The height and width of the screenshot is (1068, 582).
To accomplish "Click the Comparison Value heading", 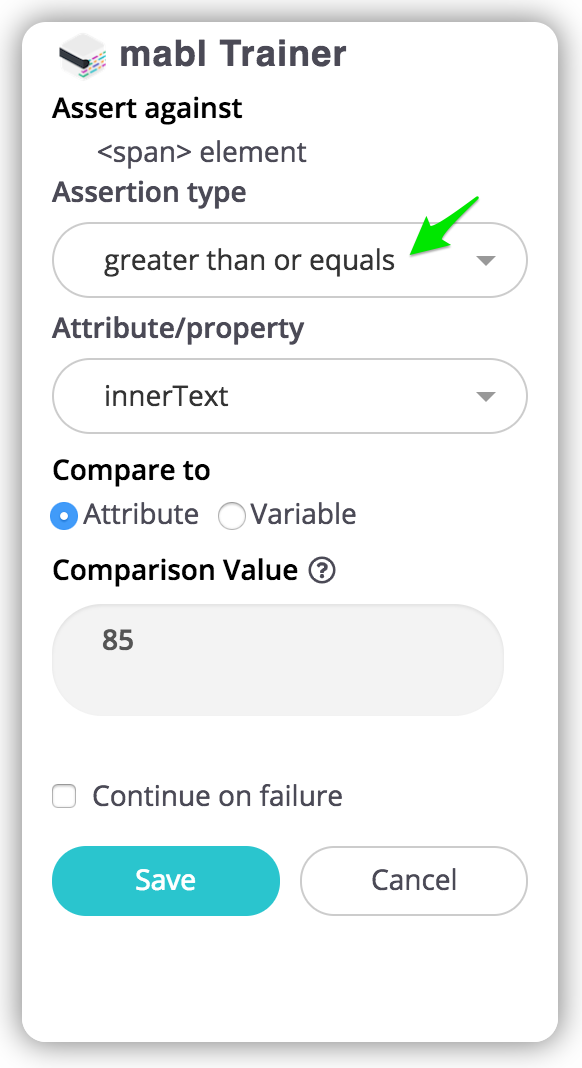I will coord(175,571).
